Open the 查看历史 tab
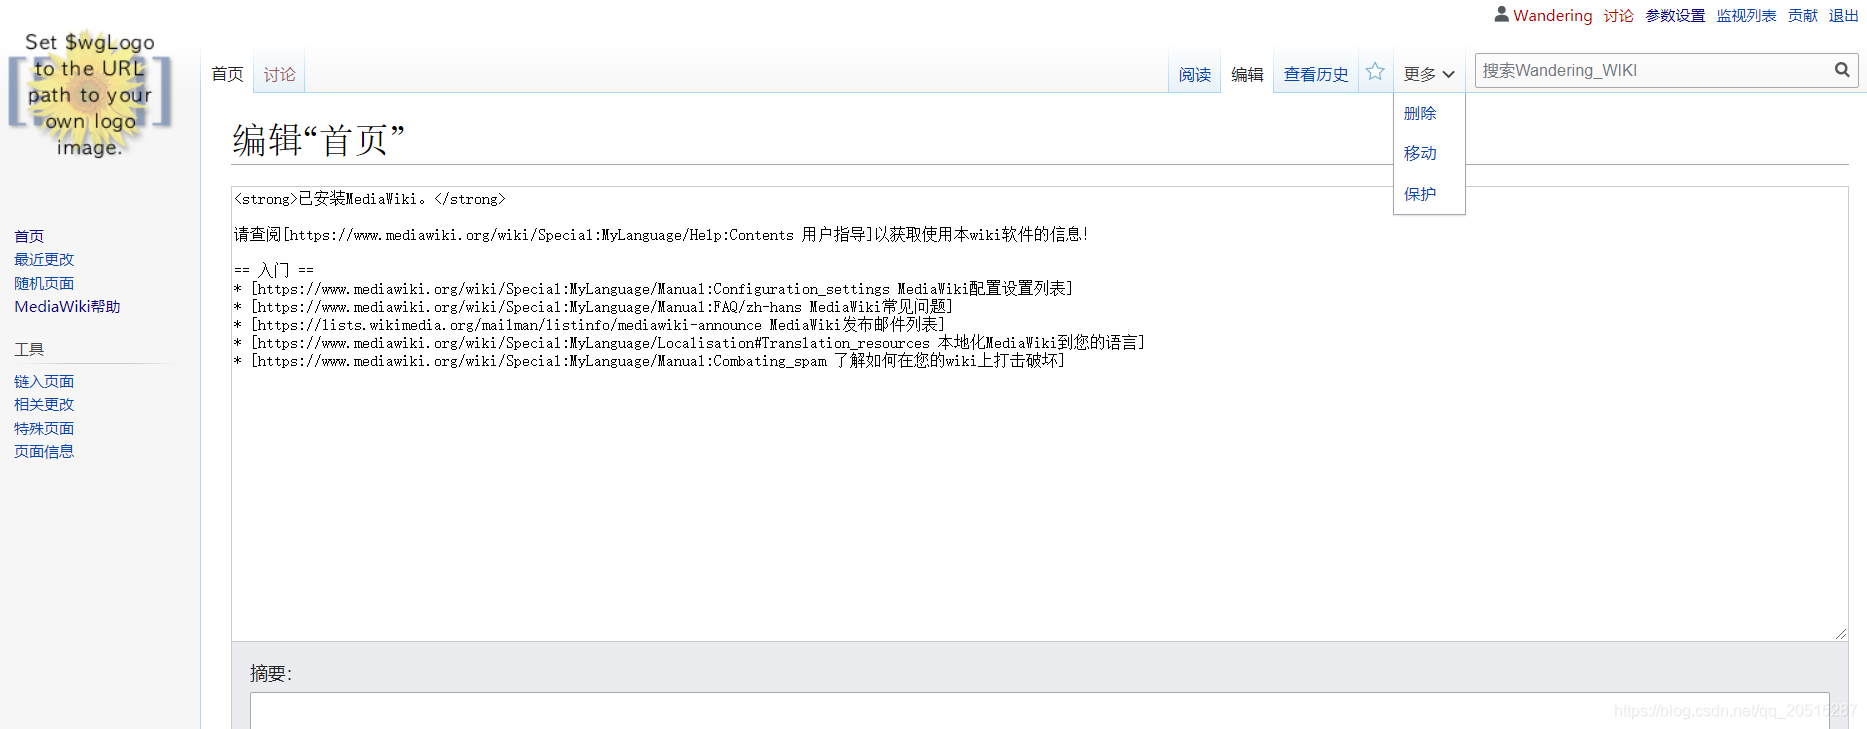1867x729 pixels. (1316, 74)
